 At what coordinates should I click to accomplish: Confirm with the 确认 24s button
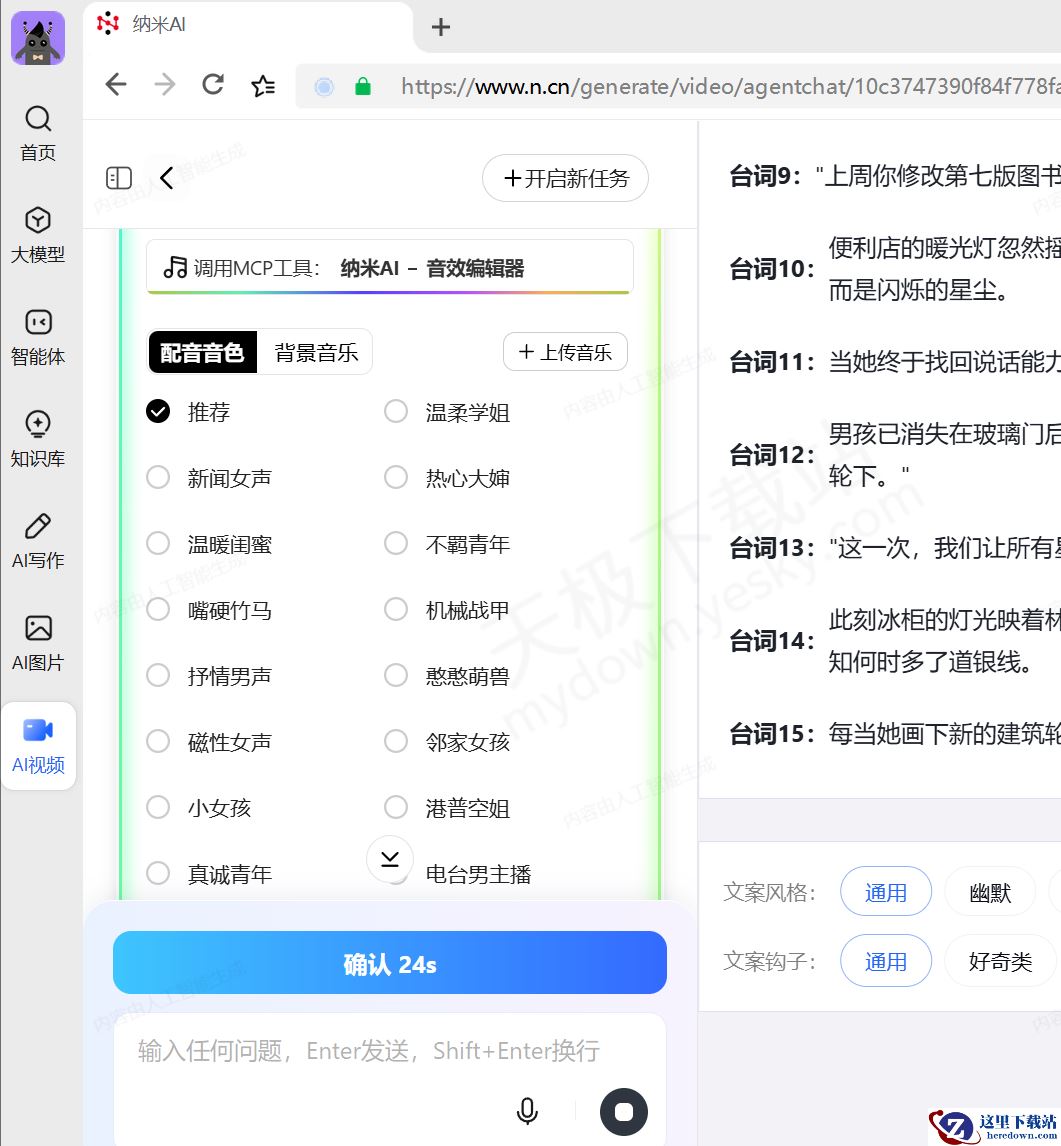coord(389,963)
